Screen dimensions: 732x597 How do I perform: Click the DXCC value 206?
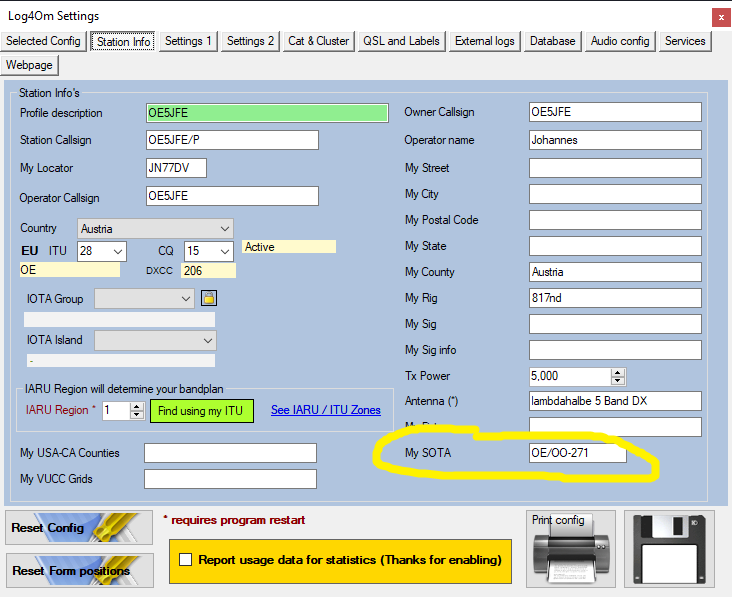coord(208,271)
